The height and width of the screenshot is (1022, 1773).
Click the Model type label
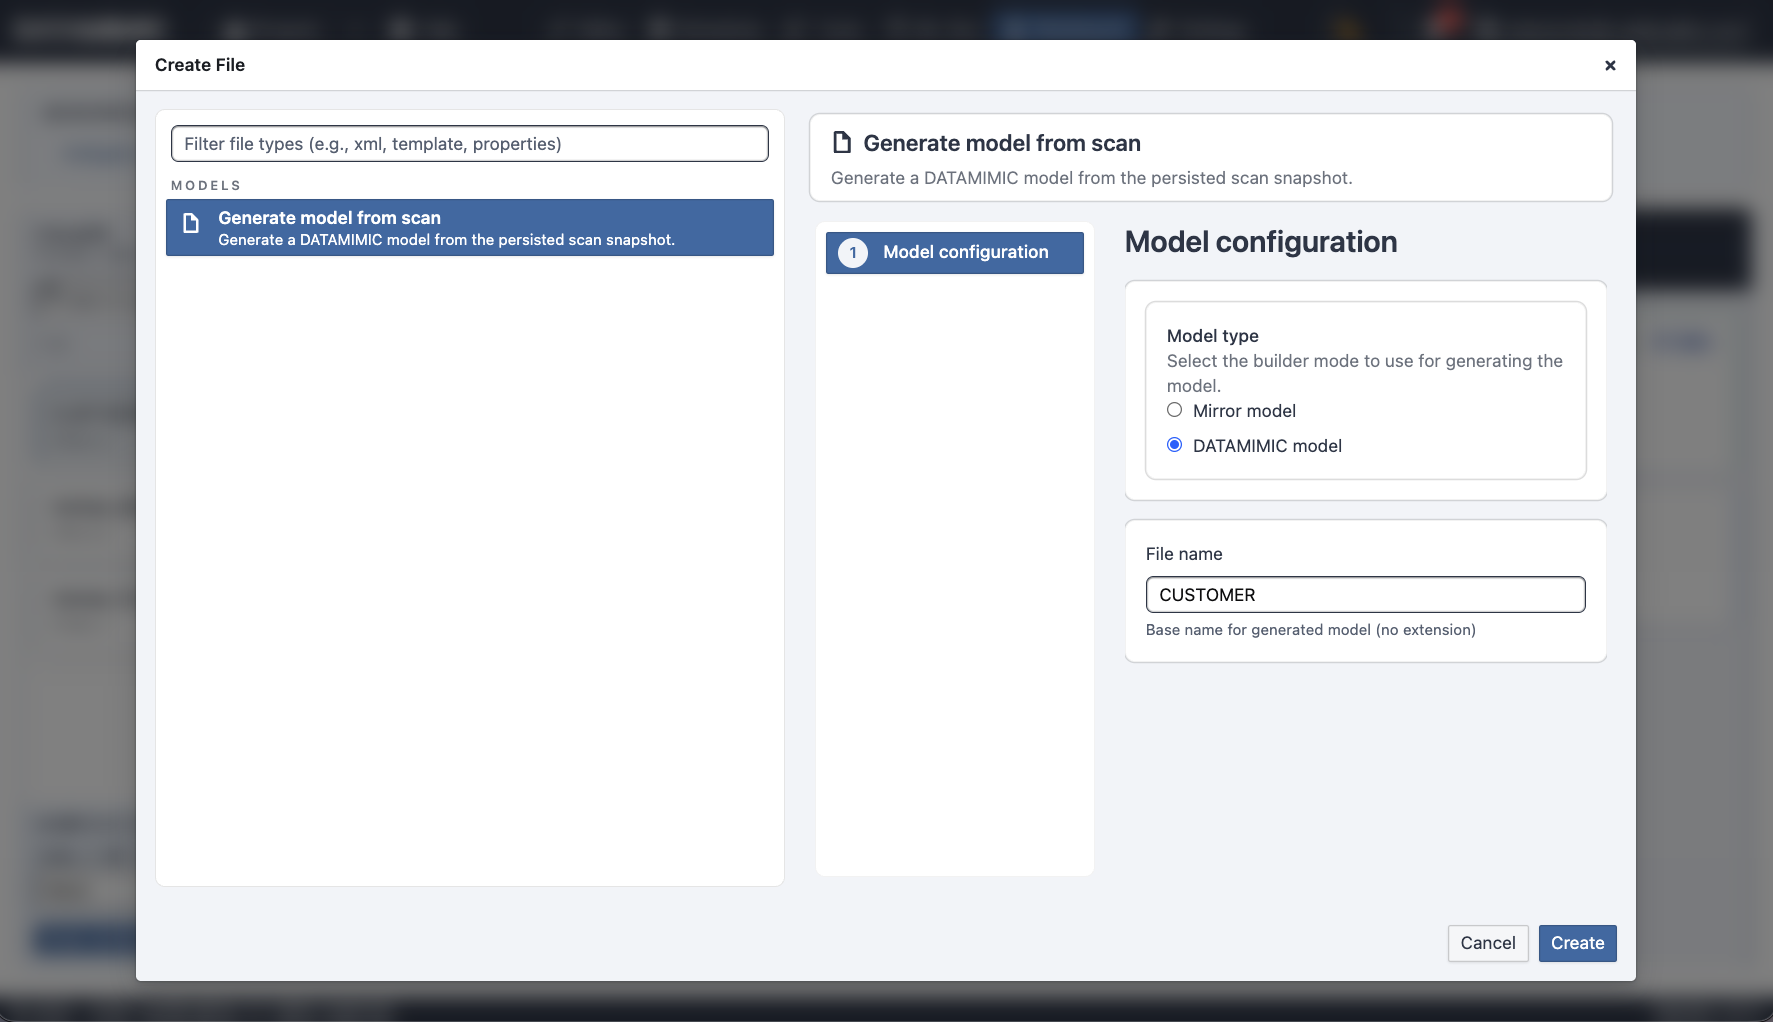[x=1213, y=336]
